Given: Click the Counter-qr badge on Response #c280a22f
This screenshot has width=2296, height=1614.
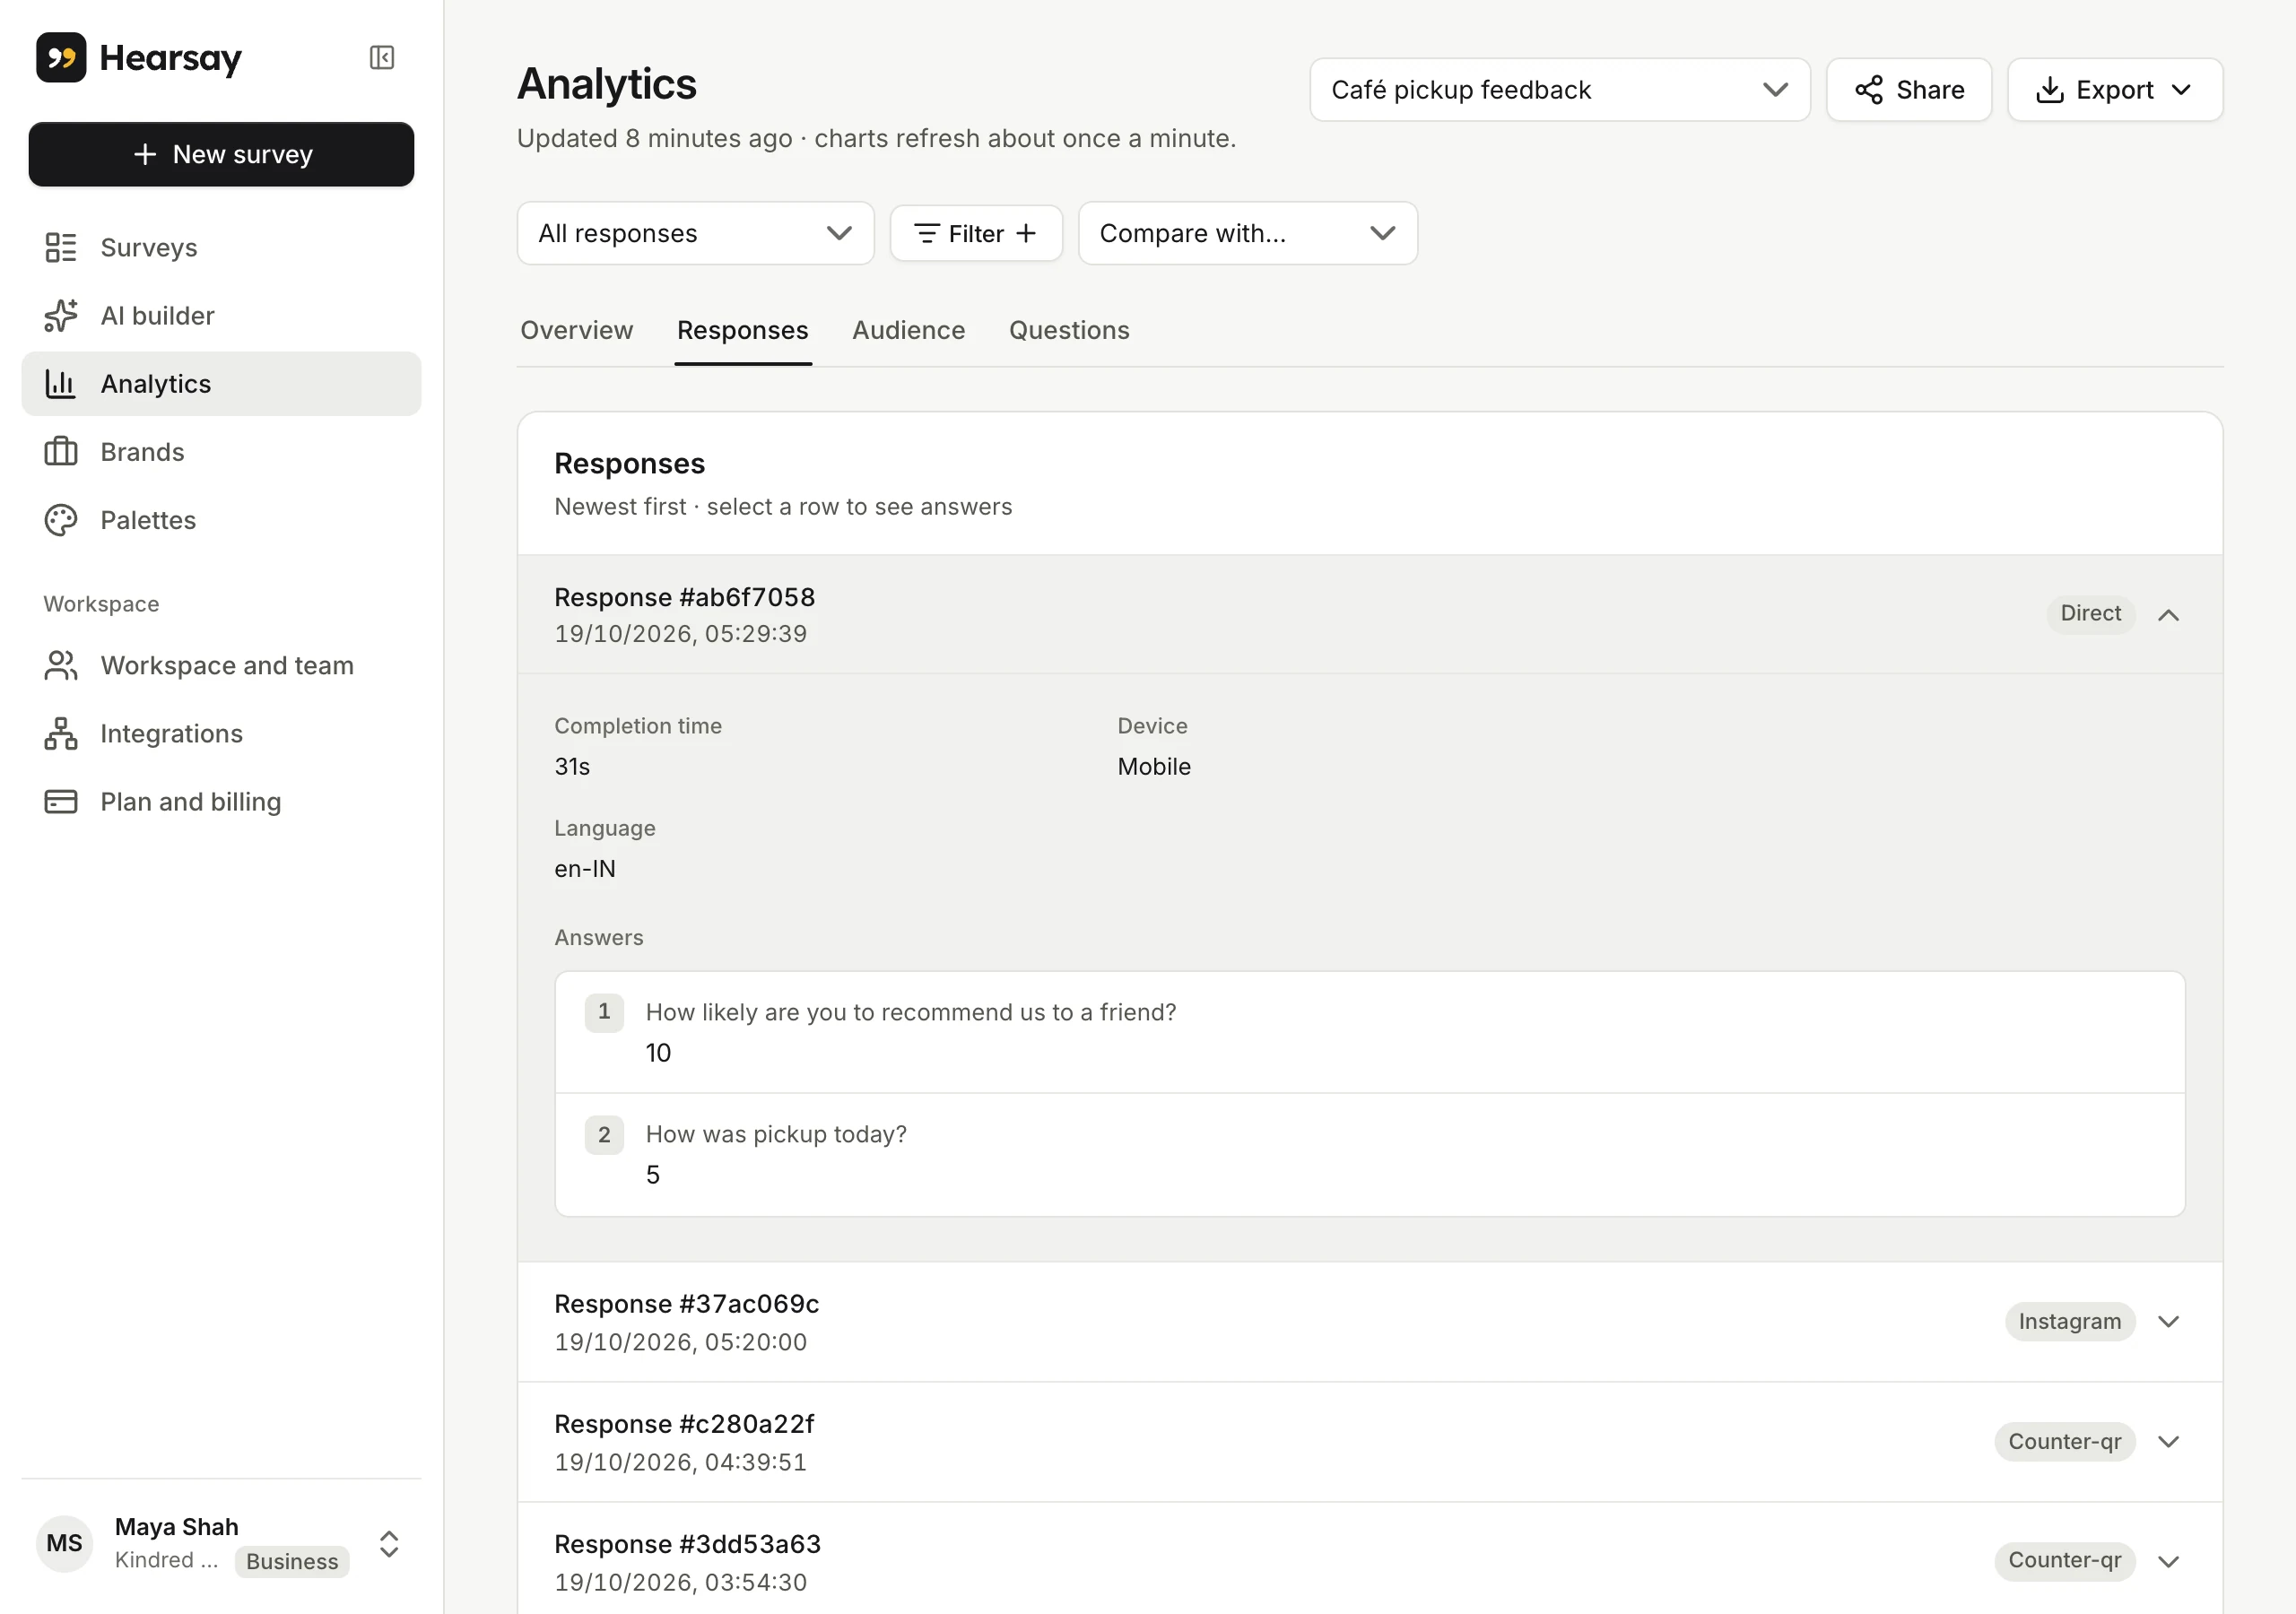Looking at the screenshot, I should pyautogui.click(x=2065, y=1441).
